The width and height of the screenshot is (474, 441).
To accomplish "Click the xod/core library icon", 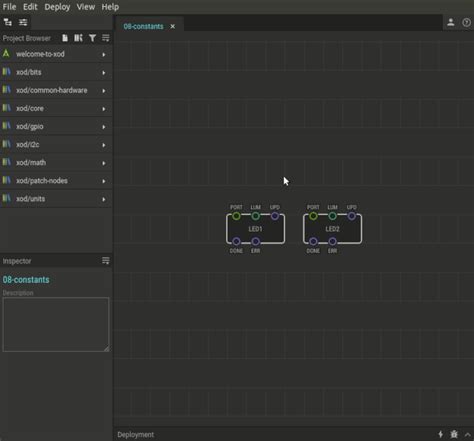I will coord(6,108).
